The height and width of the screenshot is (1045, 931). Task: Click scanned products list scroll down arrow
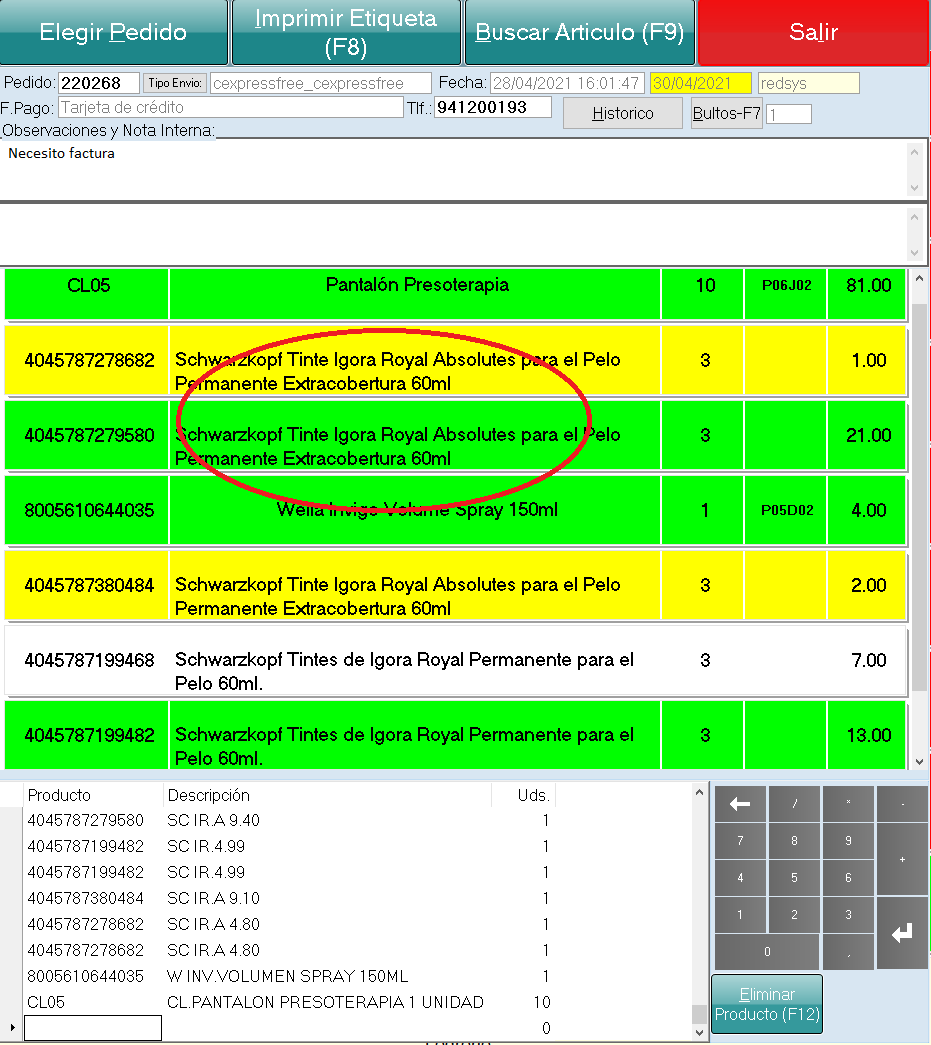click(x=699, y=1032)
